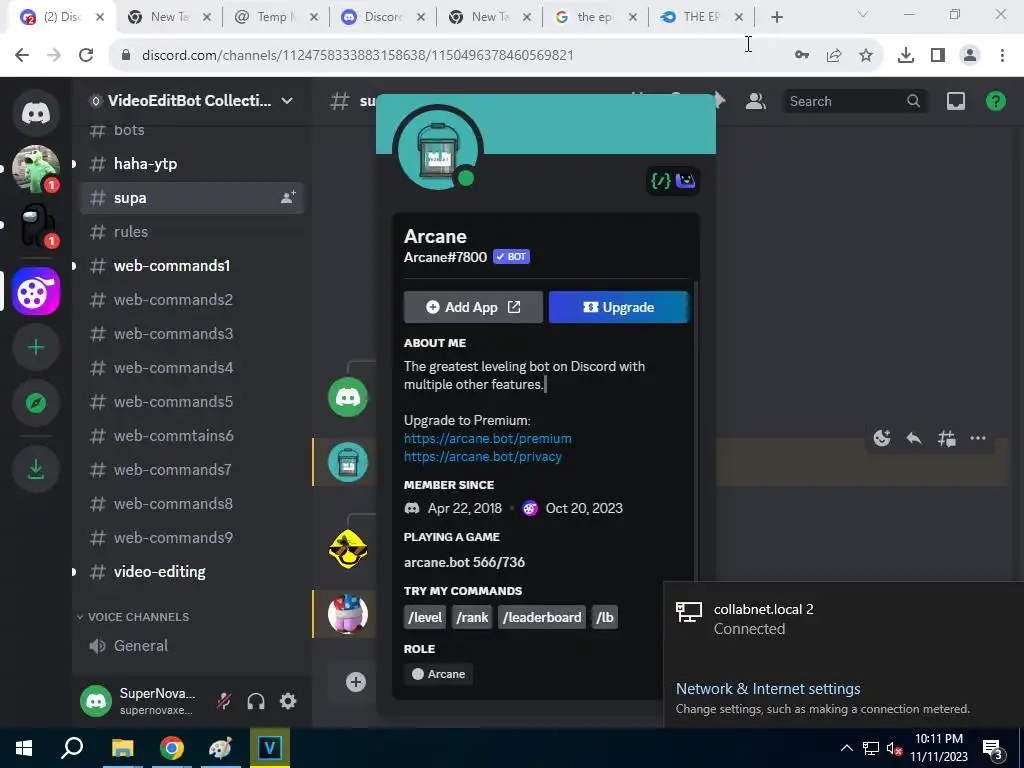Viewport: 1024px width, 768px height.
Task: Click the Add Reaction emoji icon
Action: click(882, 438)
